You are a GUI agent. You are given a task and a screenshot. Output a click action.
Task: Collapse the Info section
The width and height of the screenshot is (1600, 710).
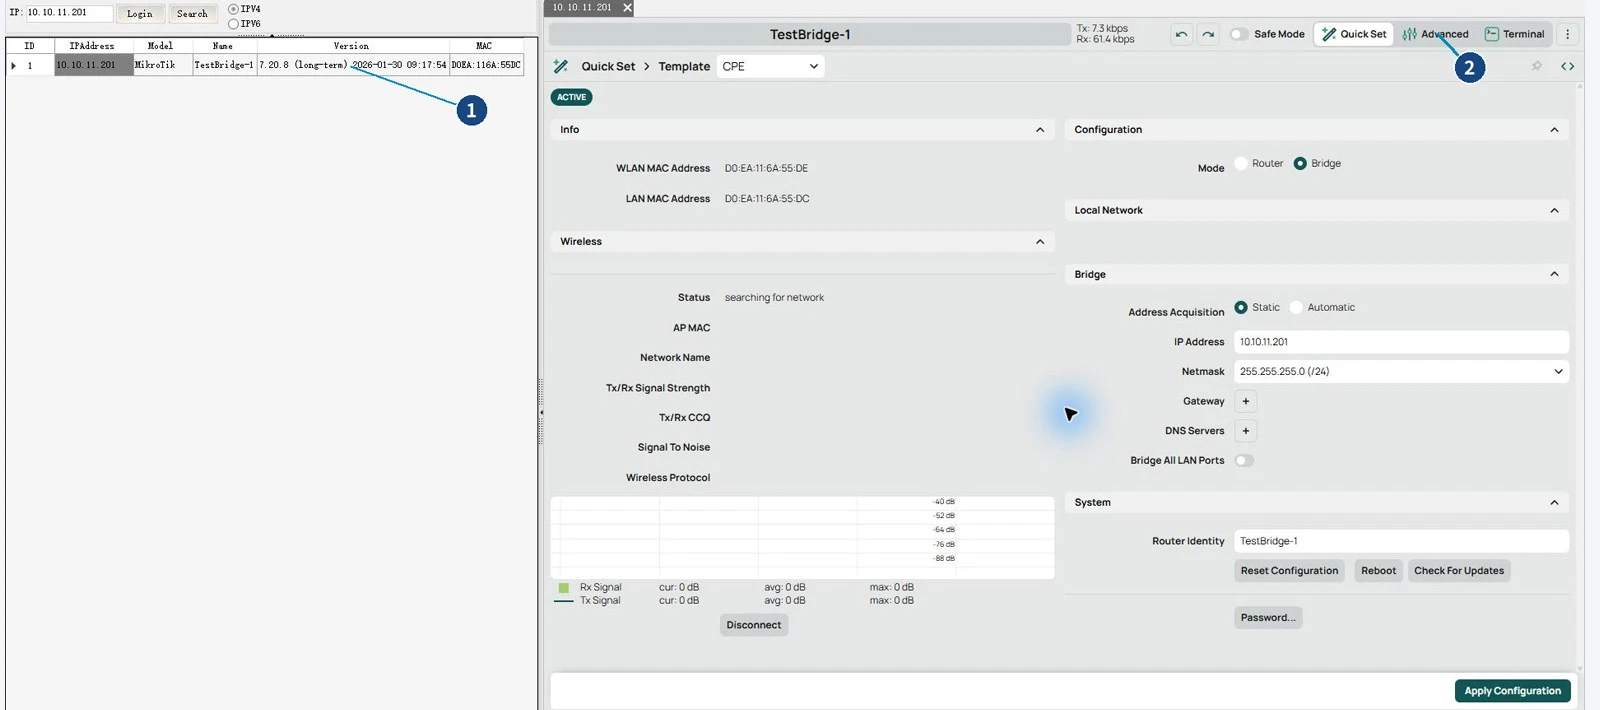1040,130
